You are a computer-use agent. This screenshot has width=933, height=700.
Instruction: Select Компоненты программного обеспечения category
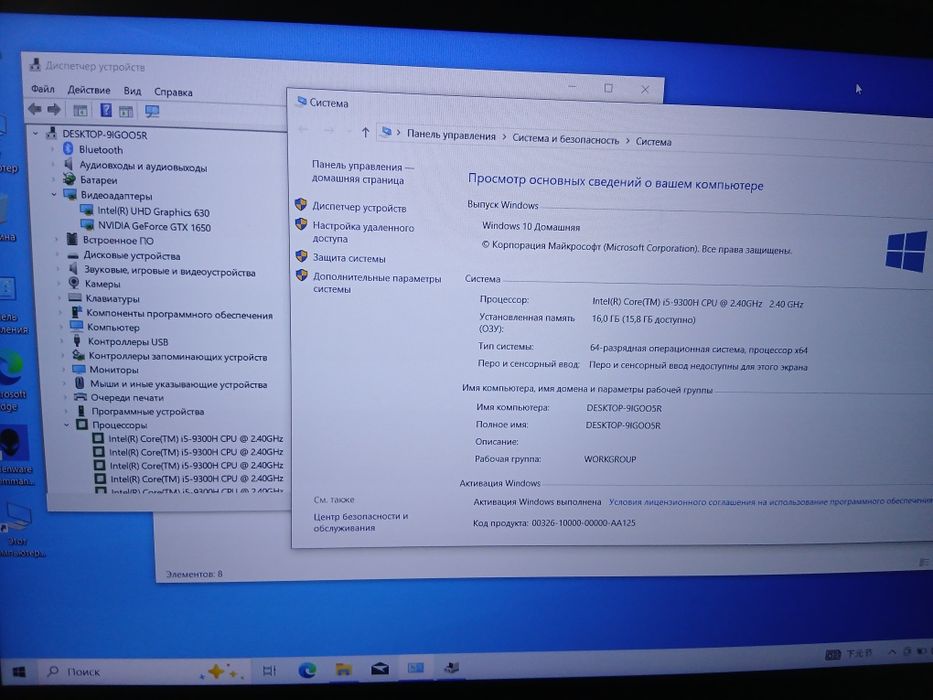[x=179, y=314]
